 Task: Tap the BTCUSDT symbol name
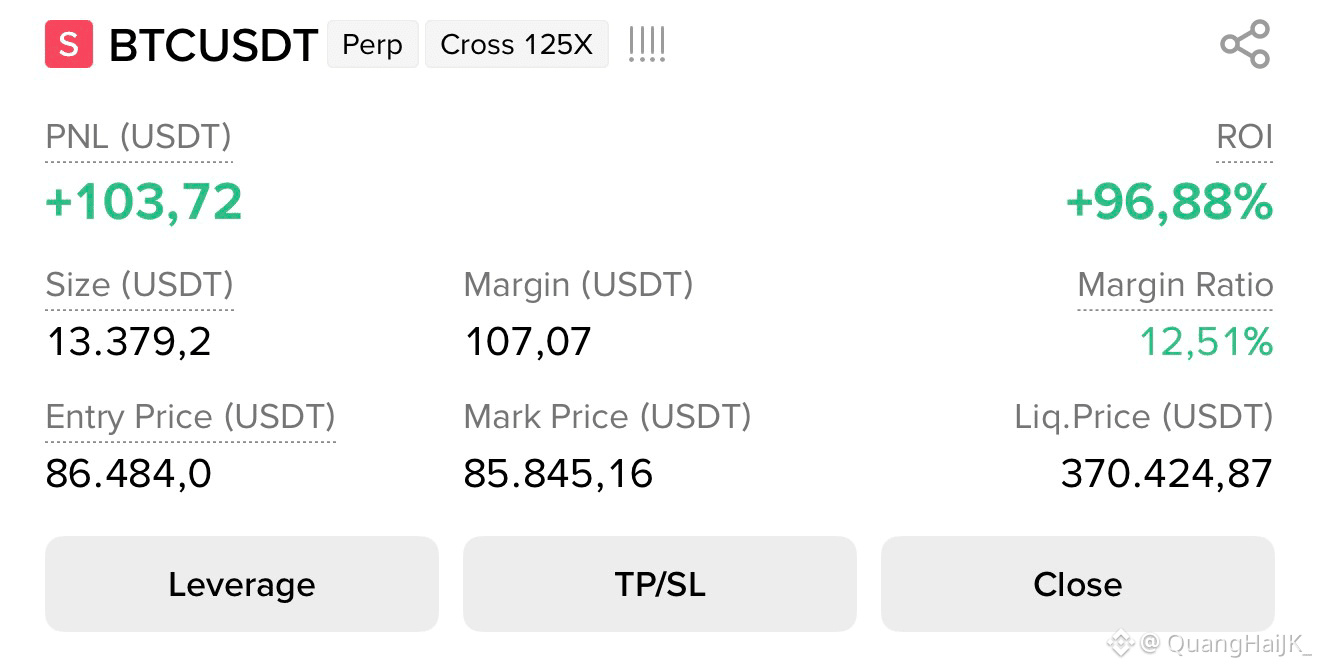point(213,46)
